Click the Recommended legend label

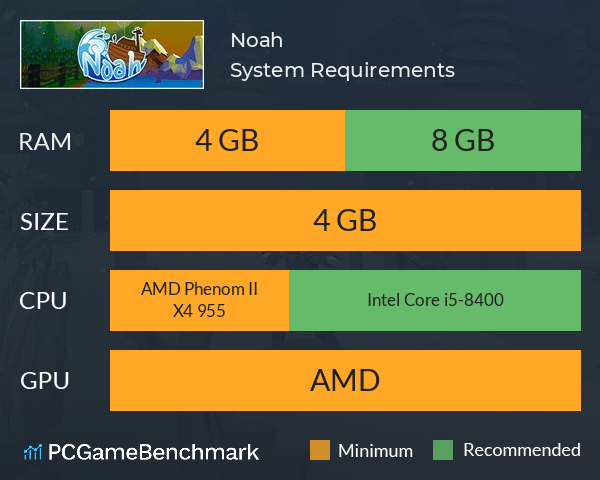522,450
